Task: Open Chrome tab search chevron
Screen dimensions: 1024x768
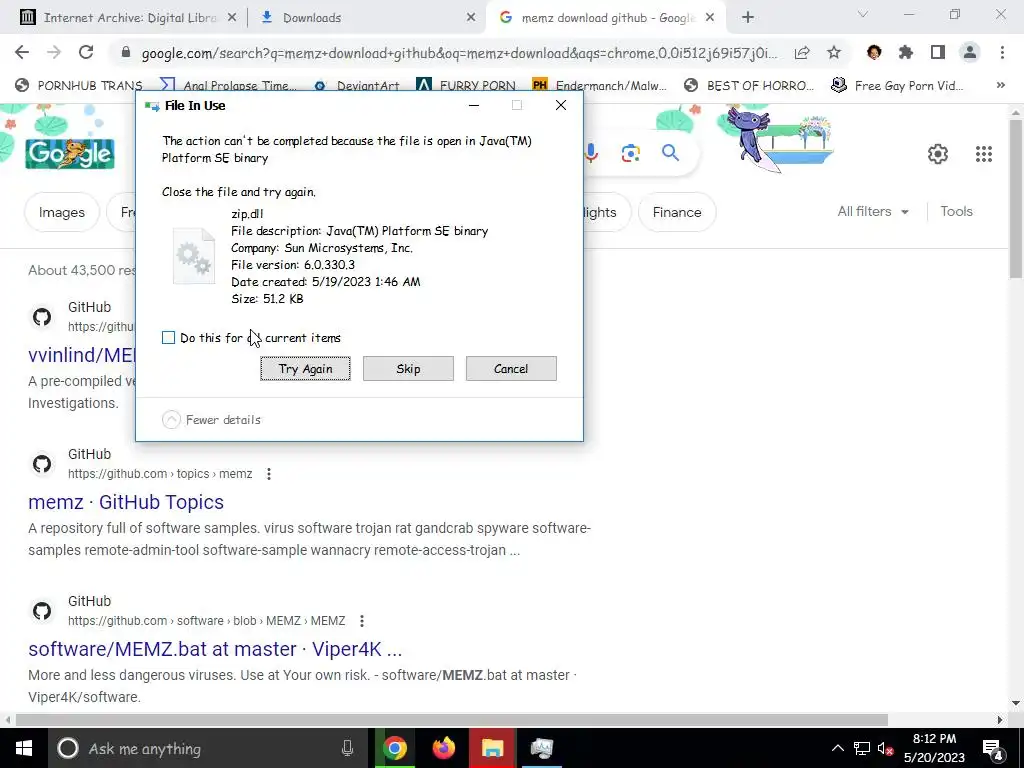Action: click(863, 14)
